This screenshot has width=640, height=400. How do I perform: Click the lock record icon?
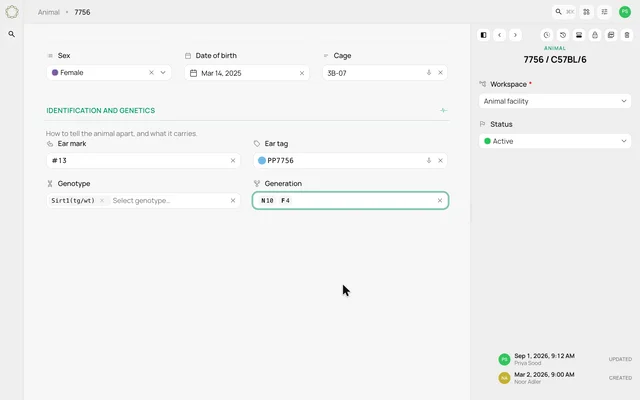[x=595, y=35]
